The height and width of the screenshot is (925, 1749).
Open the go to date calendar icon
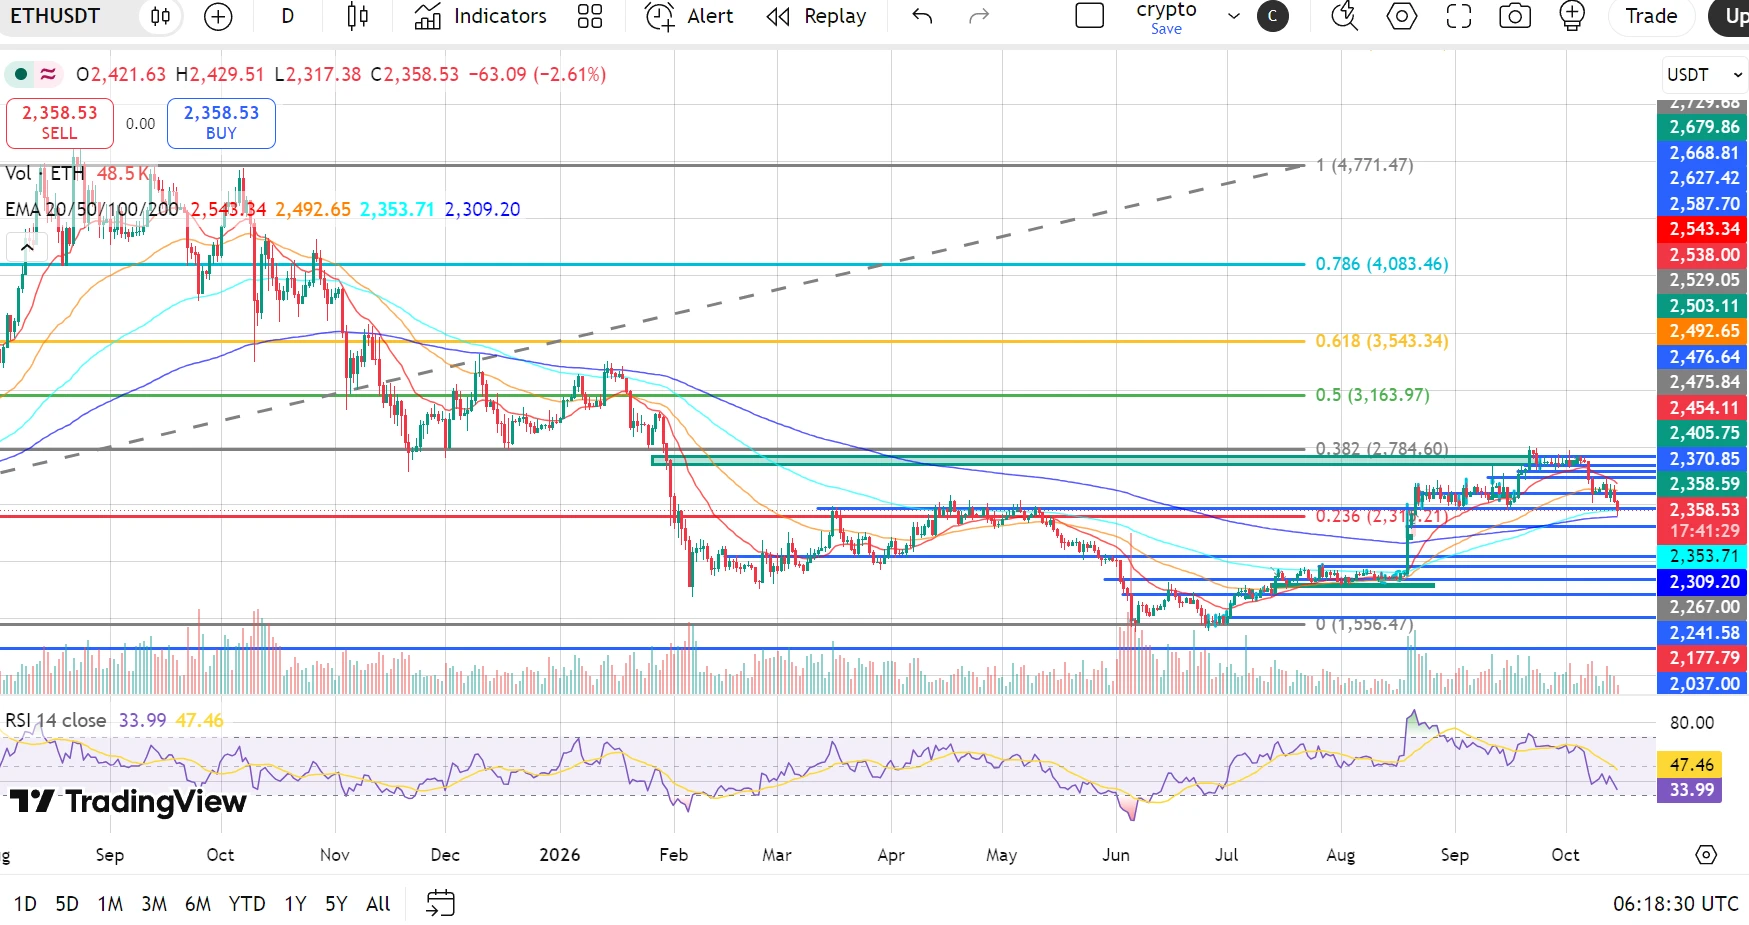[x=440, y=903]
